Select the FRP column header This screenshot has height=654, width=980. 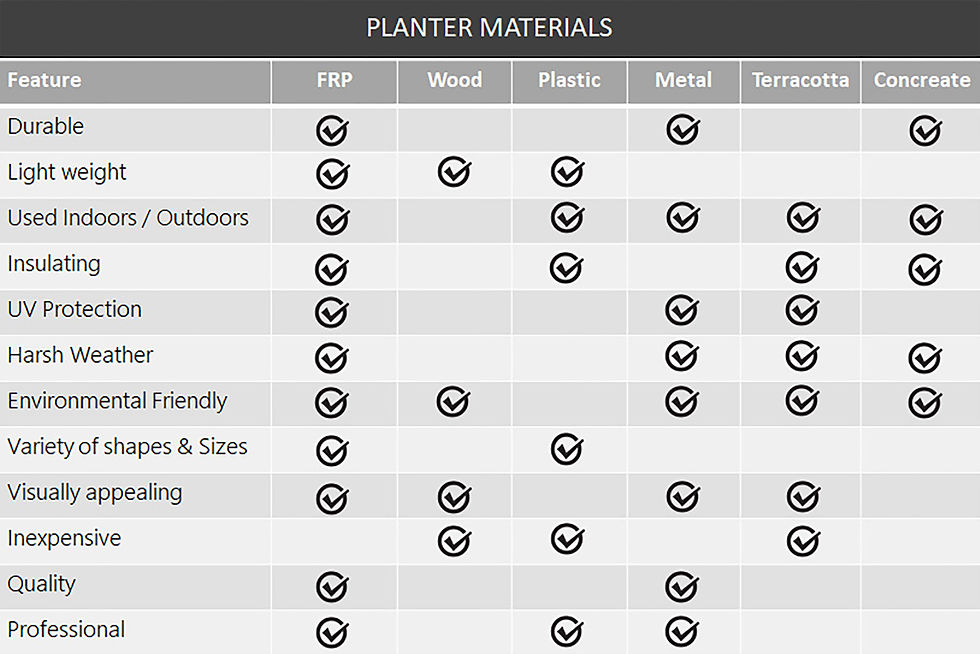click(x=334, y=80)
